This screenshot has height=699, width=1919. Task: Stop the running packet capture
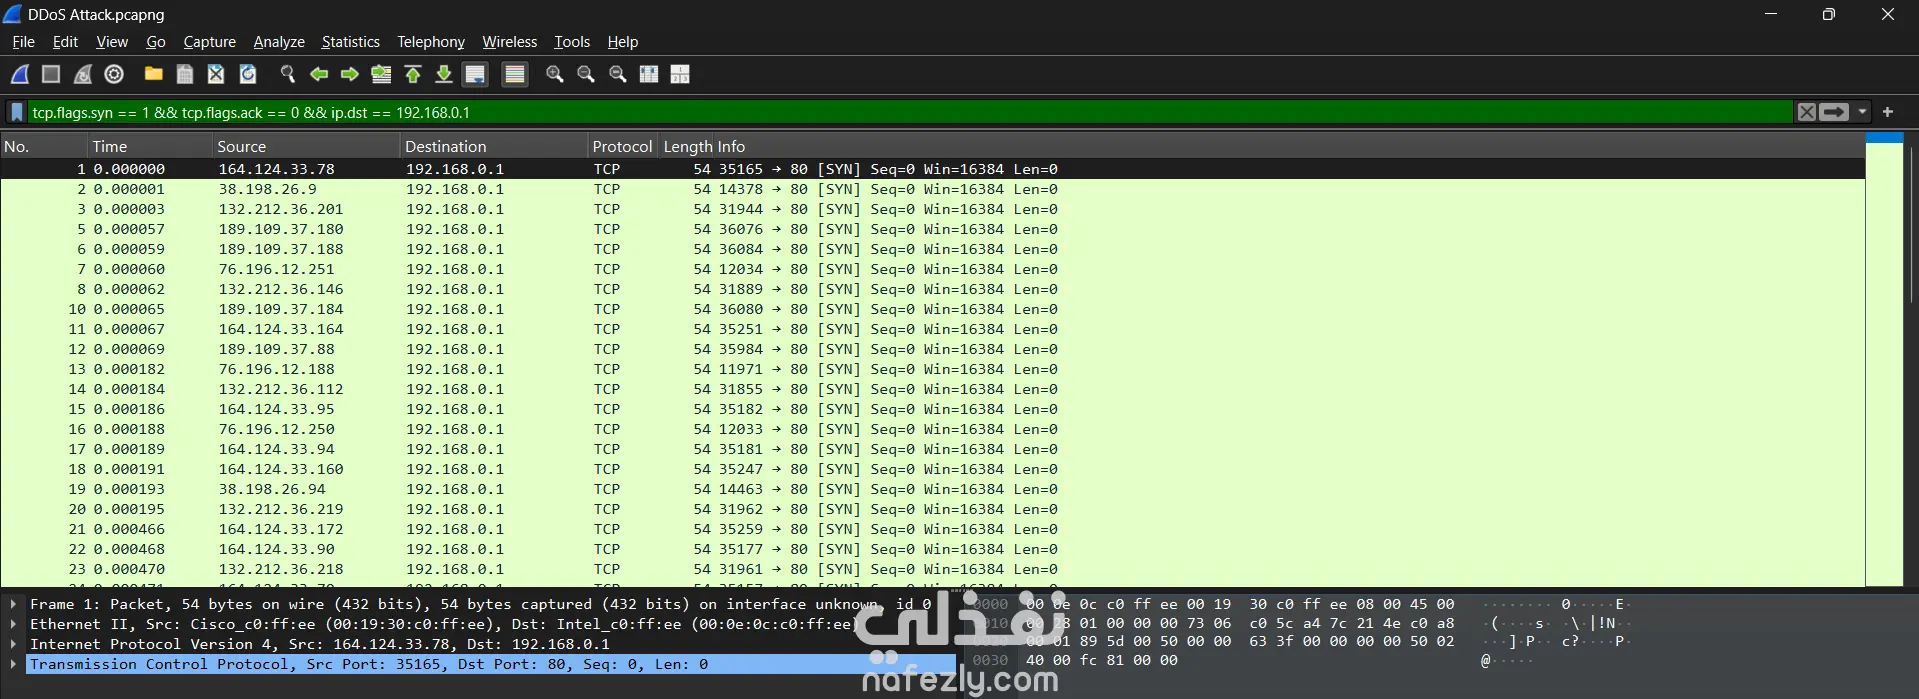tap(51, 74)
